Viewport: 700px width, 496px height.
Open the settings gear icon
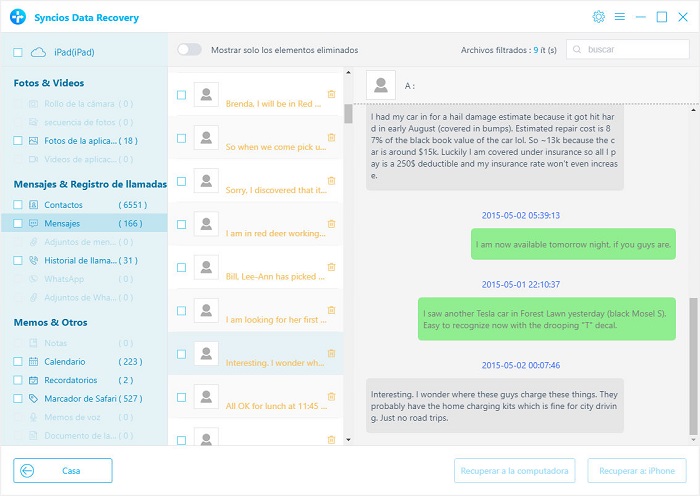[598, 17]
